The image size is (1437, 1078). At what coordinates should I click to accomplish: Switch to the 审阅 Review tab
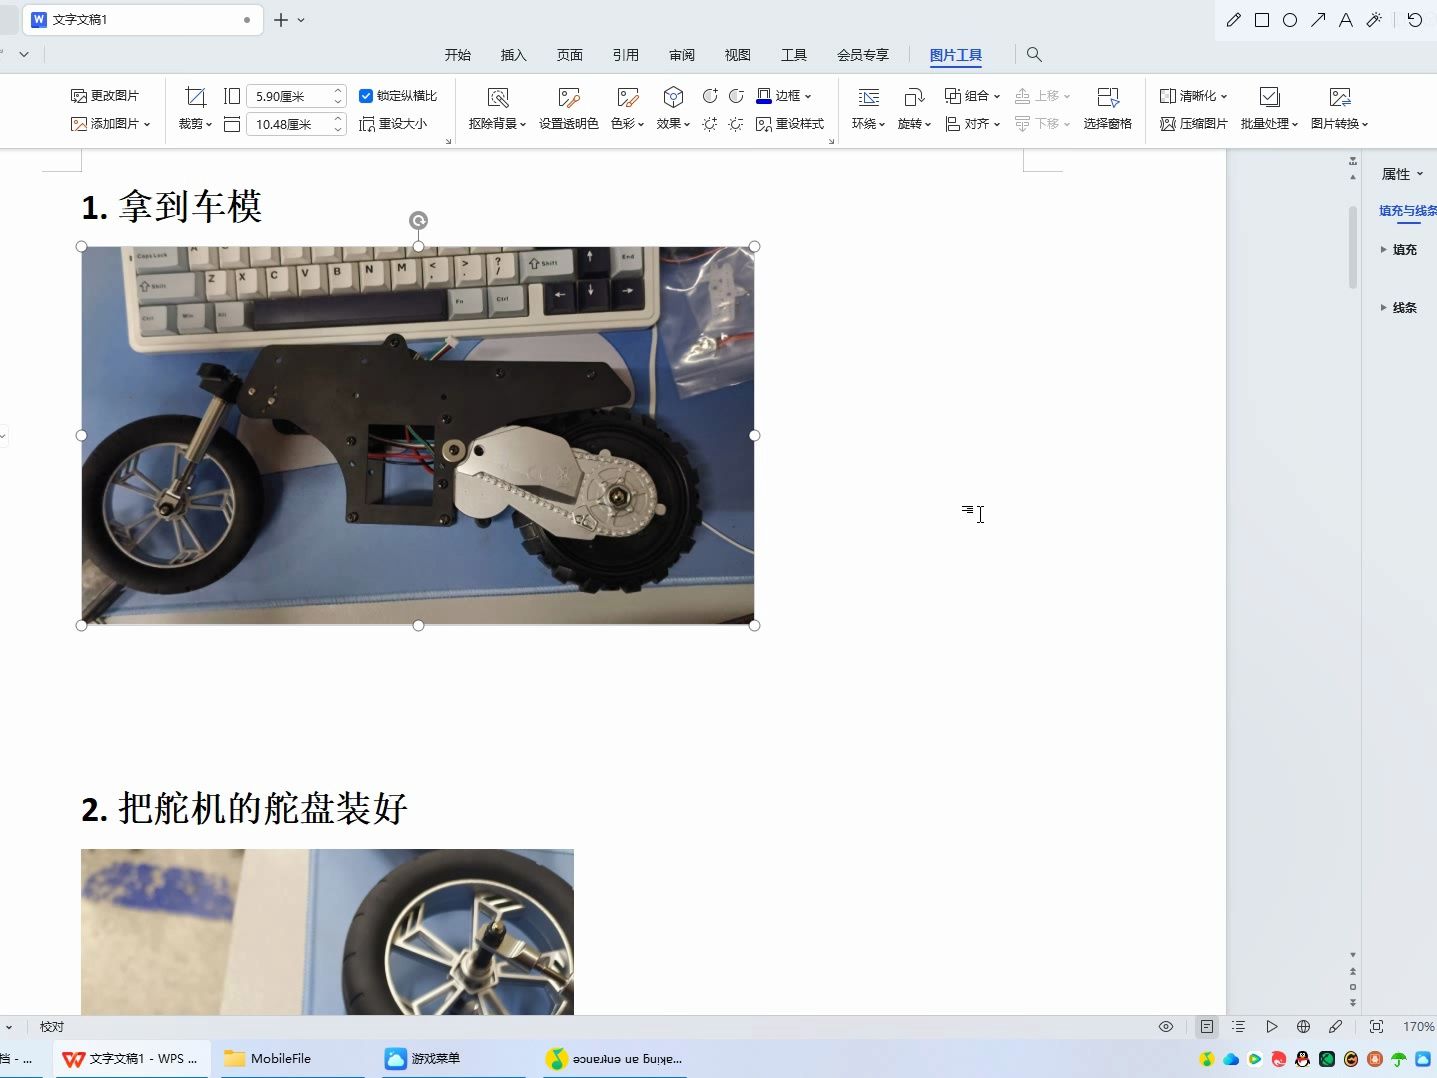click(682, 55)
